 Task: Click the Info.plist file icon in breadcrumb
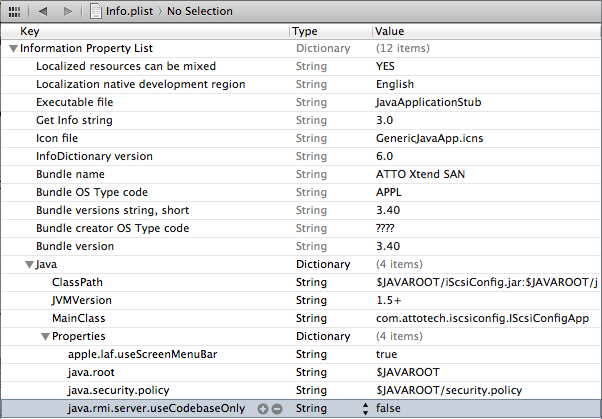pyautogui.click(x=97, y=11)
